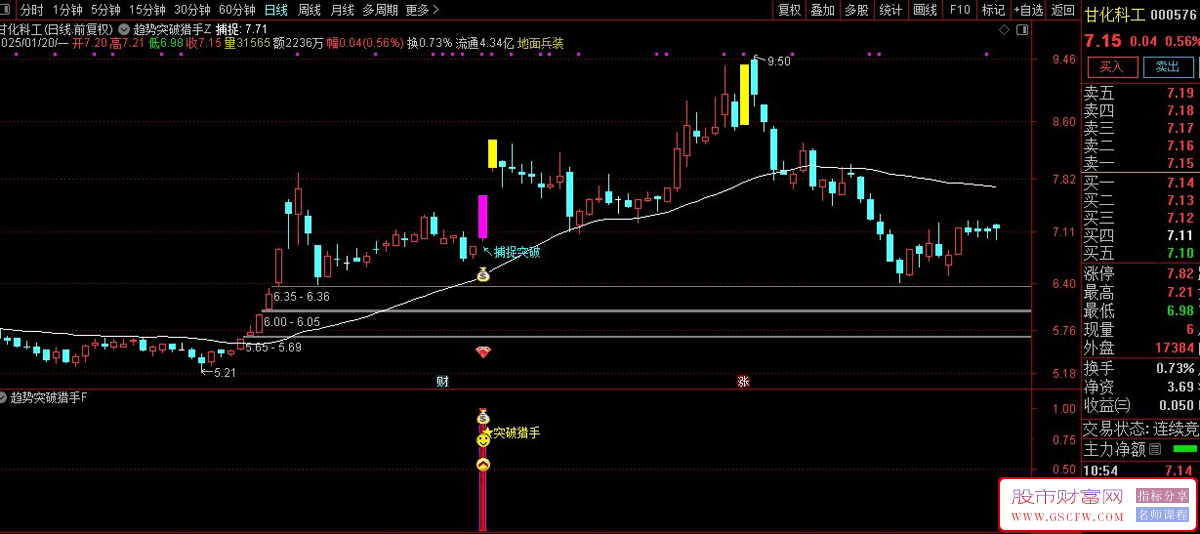This screenshot has height=534, width=1200.
Task: Click the 捕捉突破 chart annotation
Action: pos(516,252)
